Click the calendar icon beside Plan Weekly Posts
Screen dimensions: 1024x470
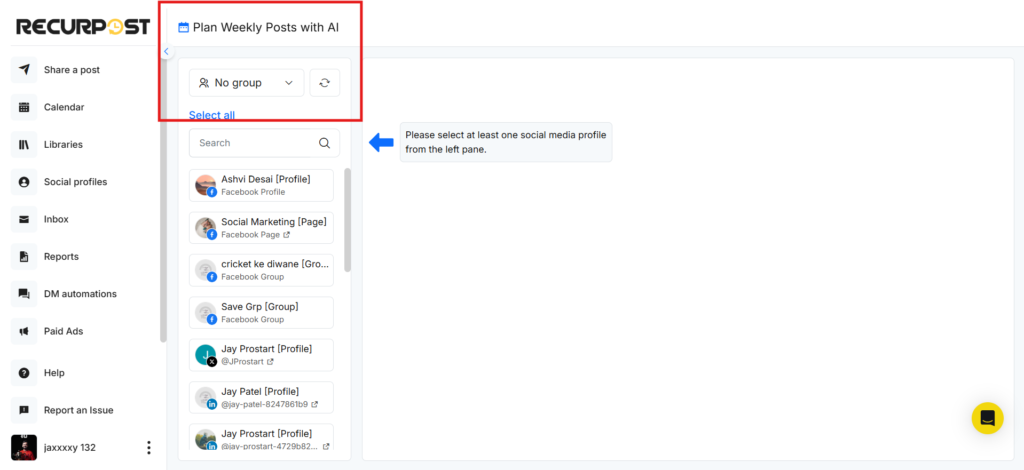tap(184, 27)
